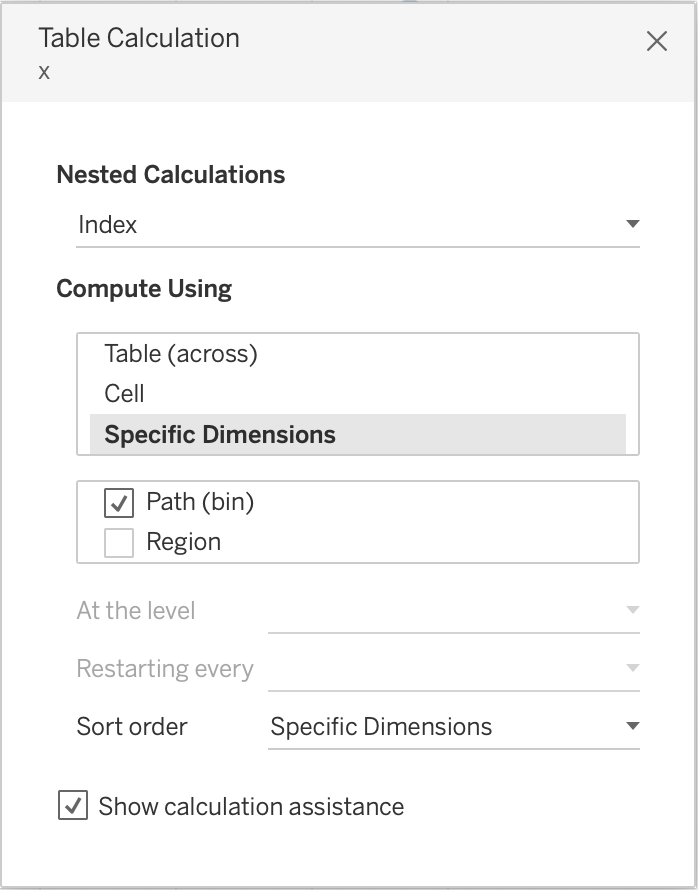Open the Restarting every dropdown field
Screen dimensions: 698x890
click(x=452, y=669)
